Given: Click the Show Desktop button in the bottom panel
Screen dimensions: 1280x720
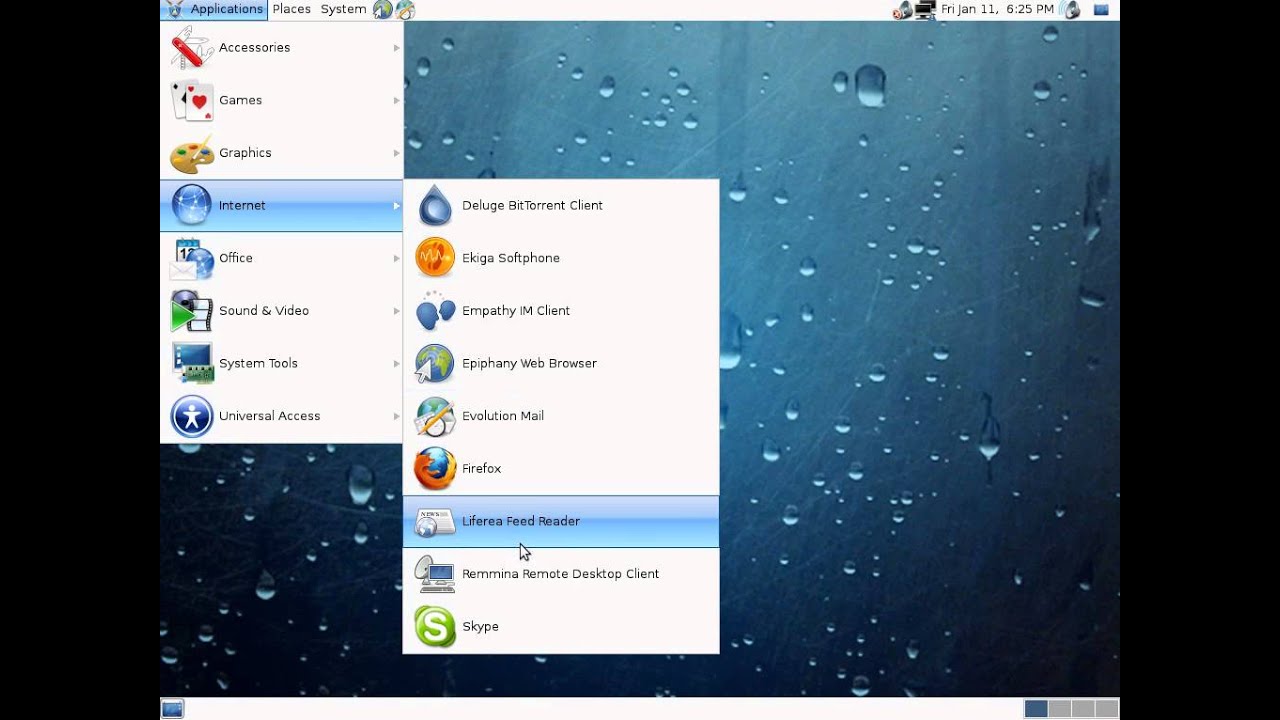Looking at the screenshot, I should [x=172, y=709].
